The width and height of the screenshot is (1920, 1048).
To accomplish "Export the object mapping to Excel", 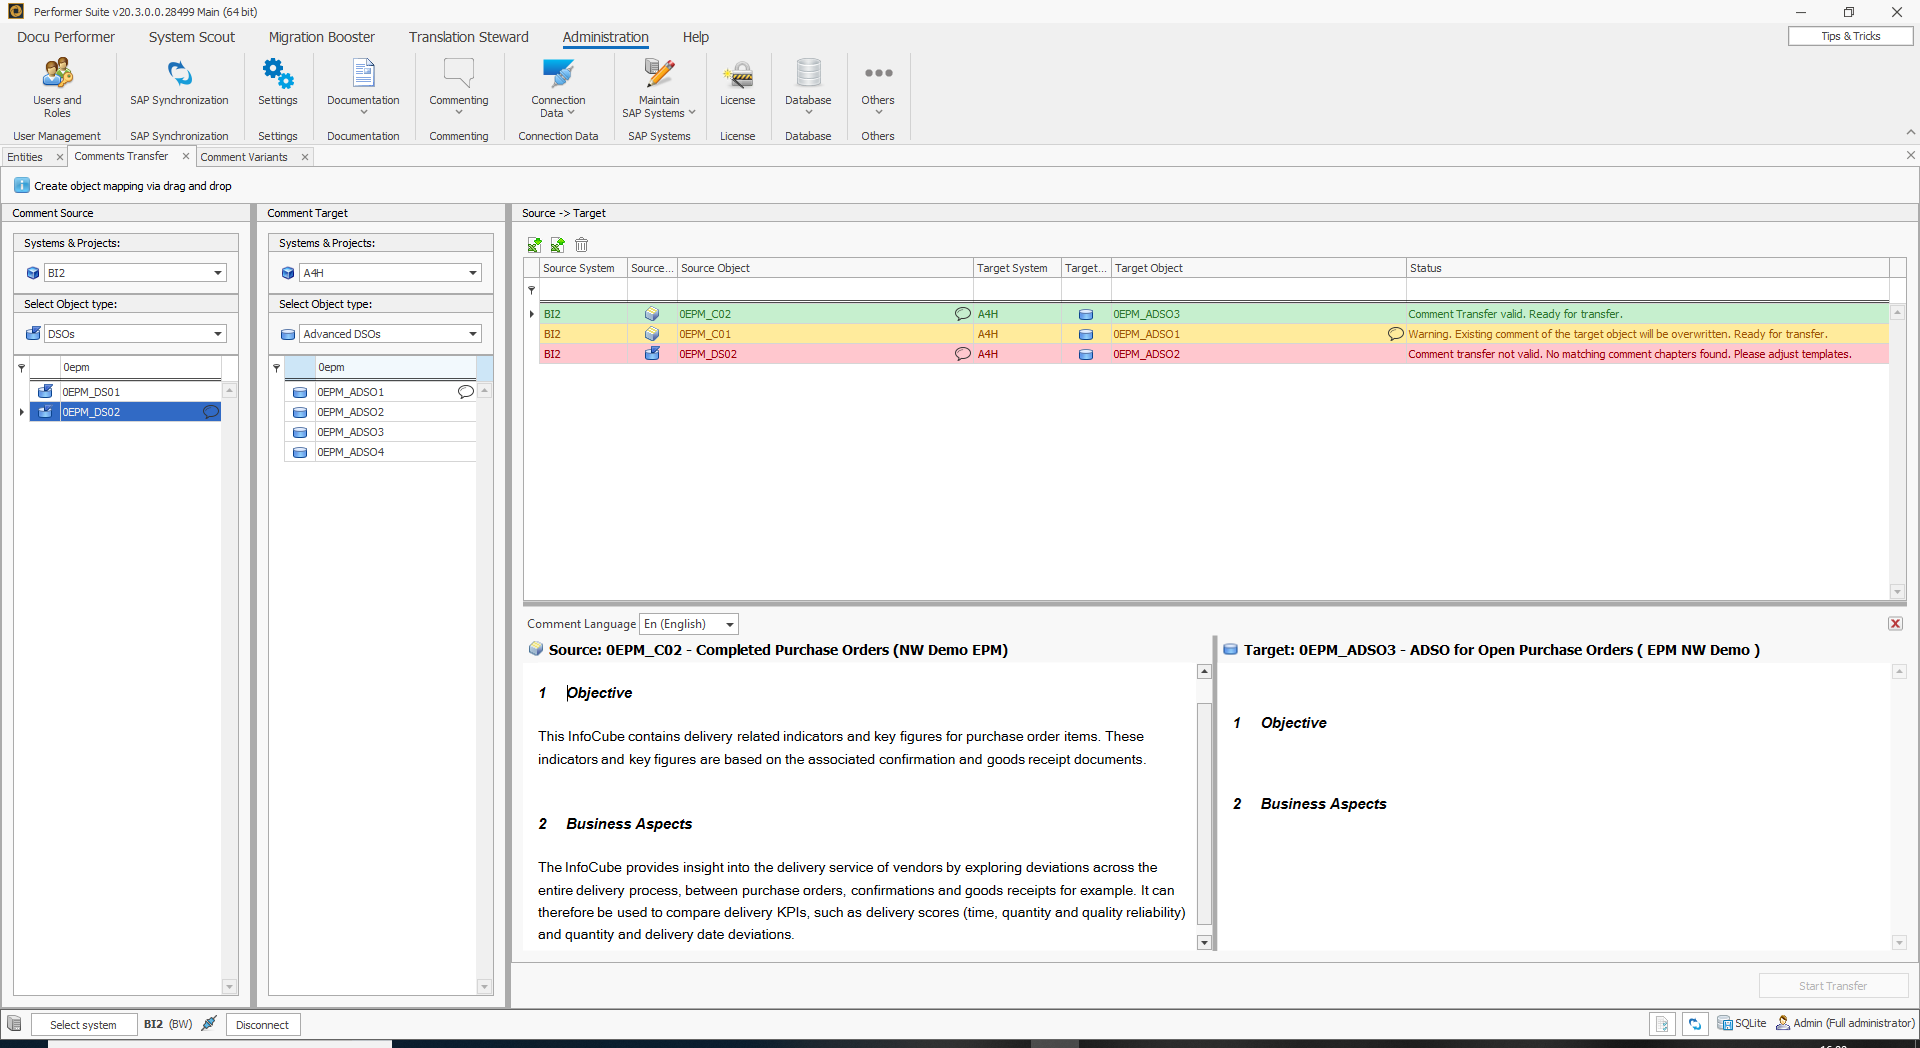I will click(534, 245).
